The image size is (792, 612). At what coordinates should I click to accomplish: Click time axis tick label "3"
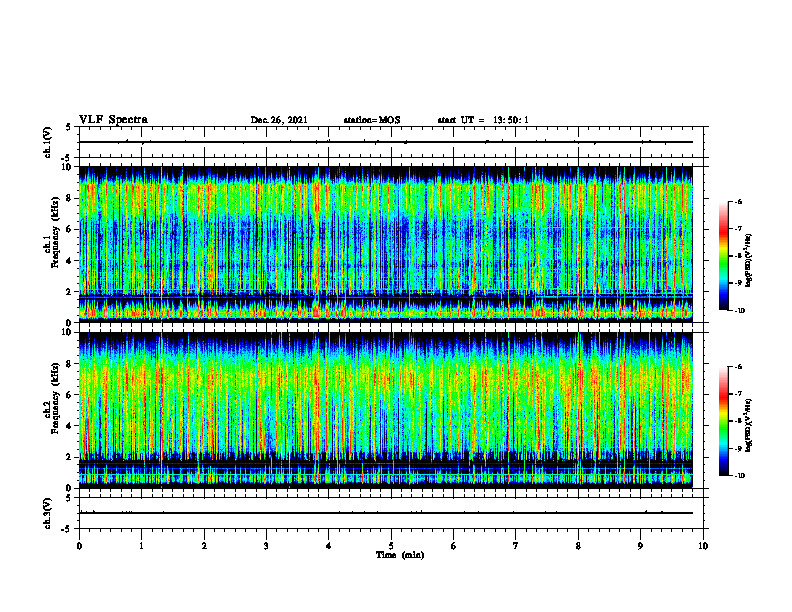(x=266, y=546)
